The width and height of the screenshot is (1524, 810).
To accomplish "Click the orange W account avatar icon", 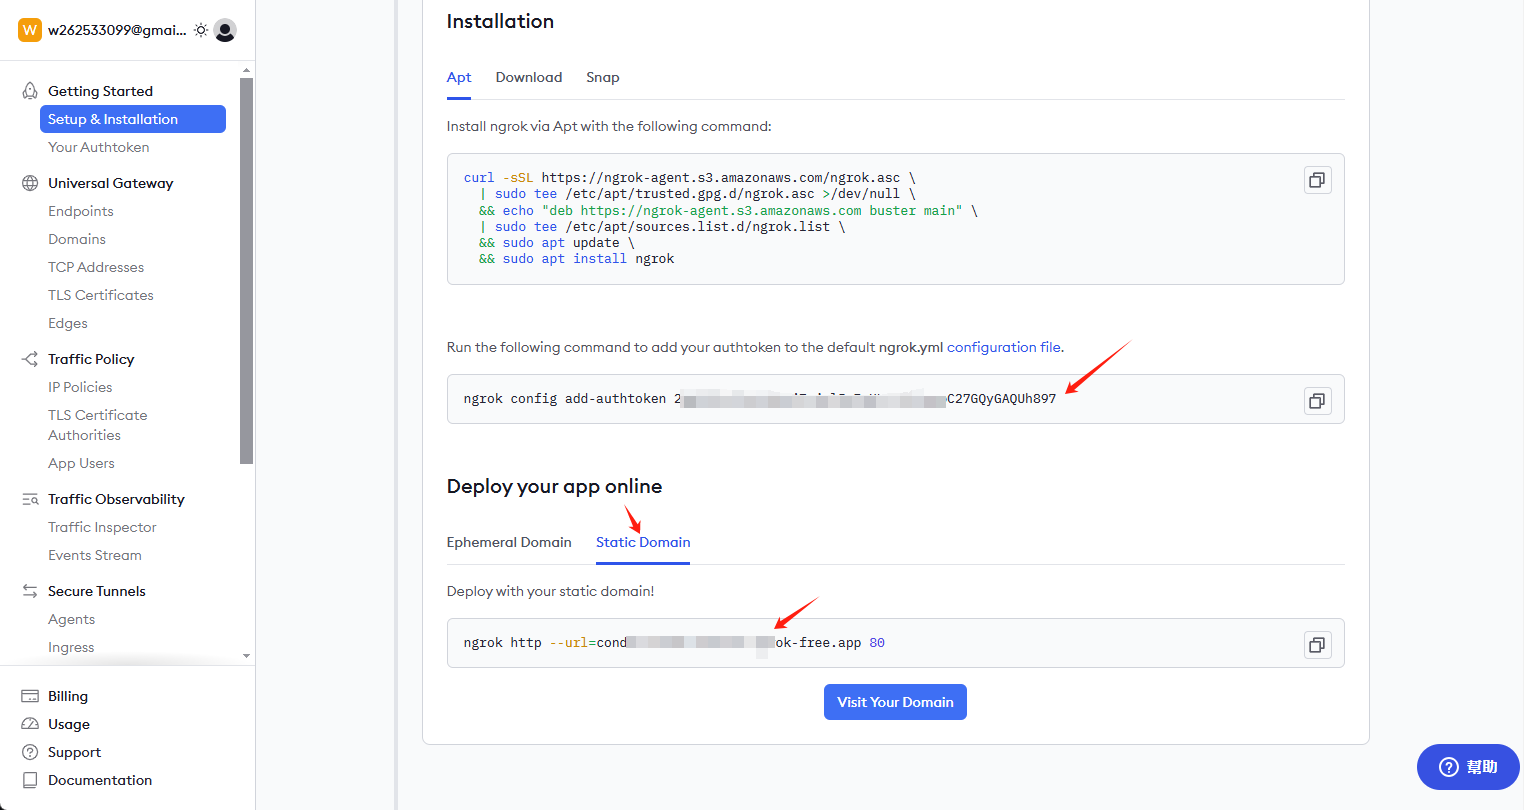I will tap(30, 30).
